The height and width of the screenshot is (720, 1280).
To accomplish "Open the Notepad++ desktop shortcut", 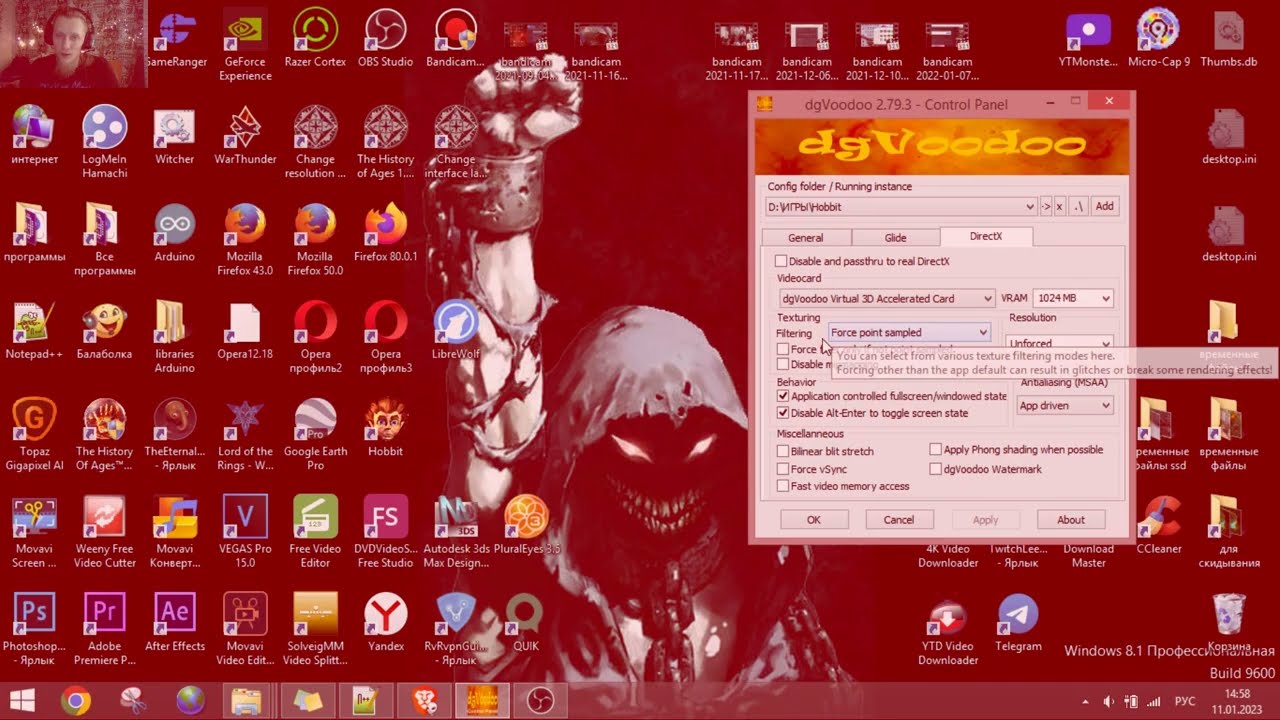I will click(x=34, y=330).
